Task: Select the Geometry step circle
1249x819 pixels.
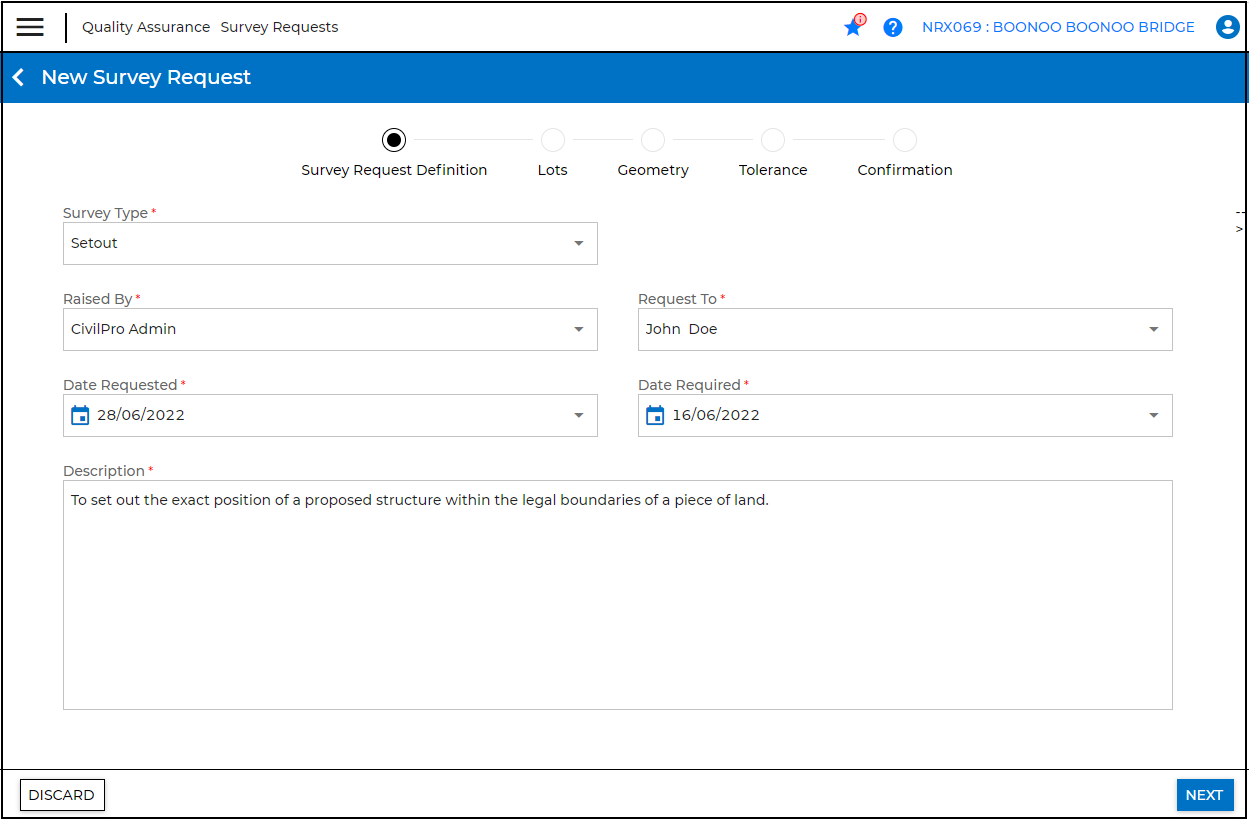Action: 653,140
